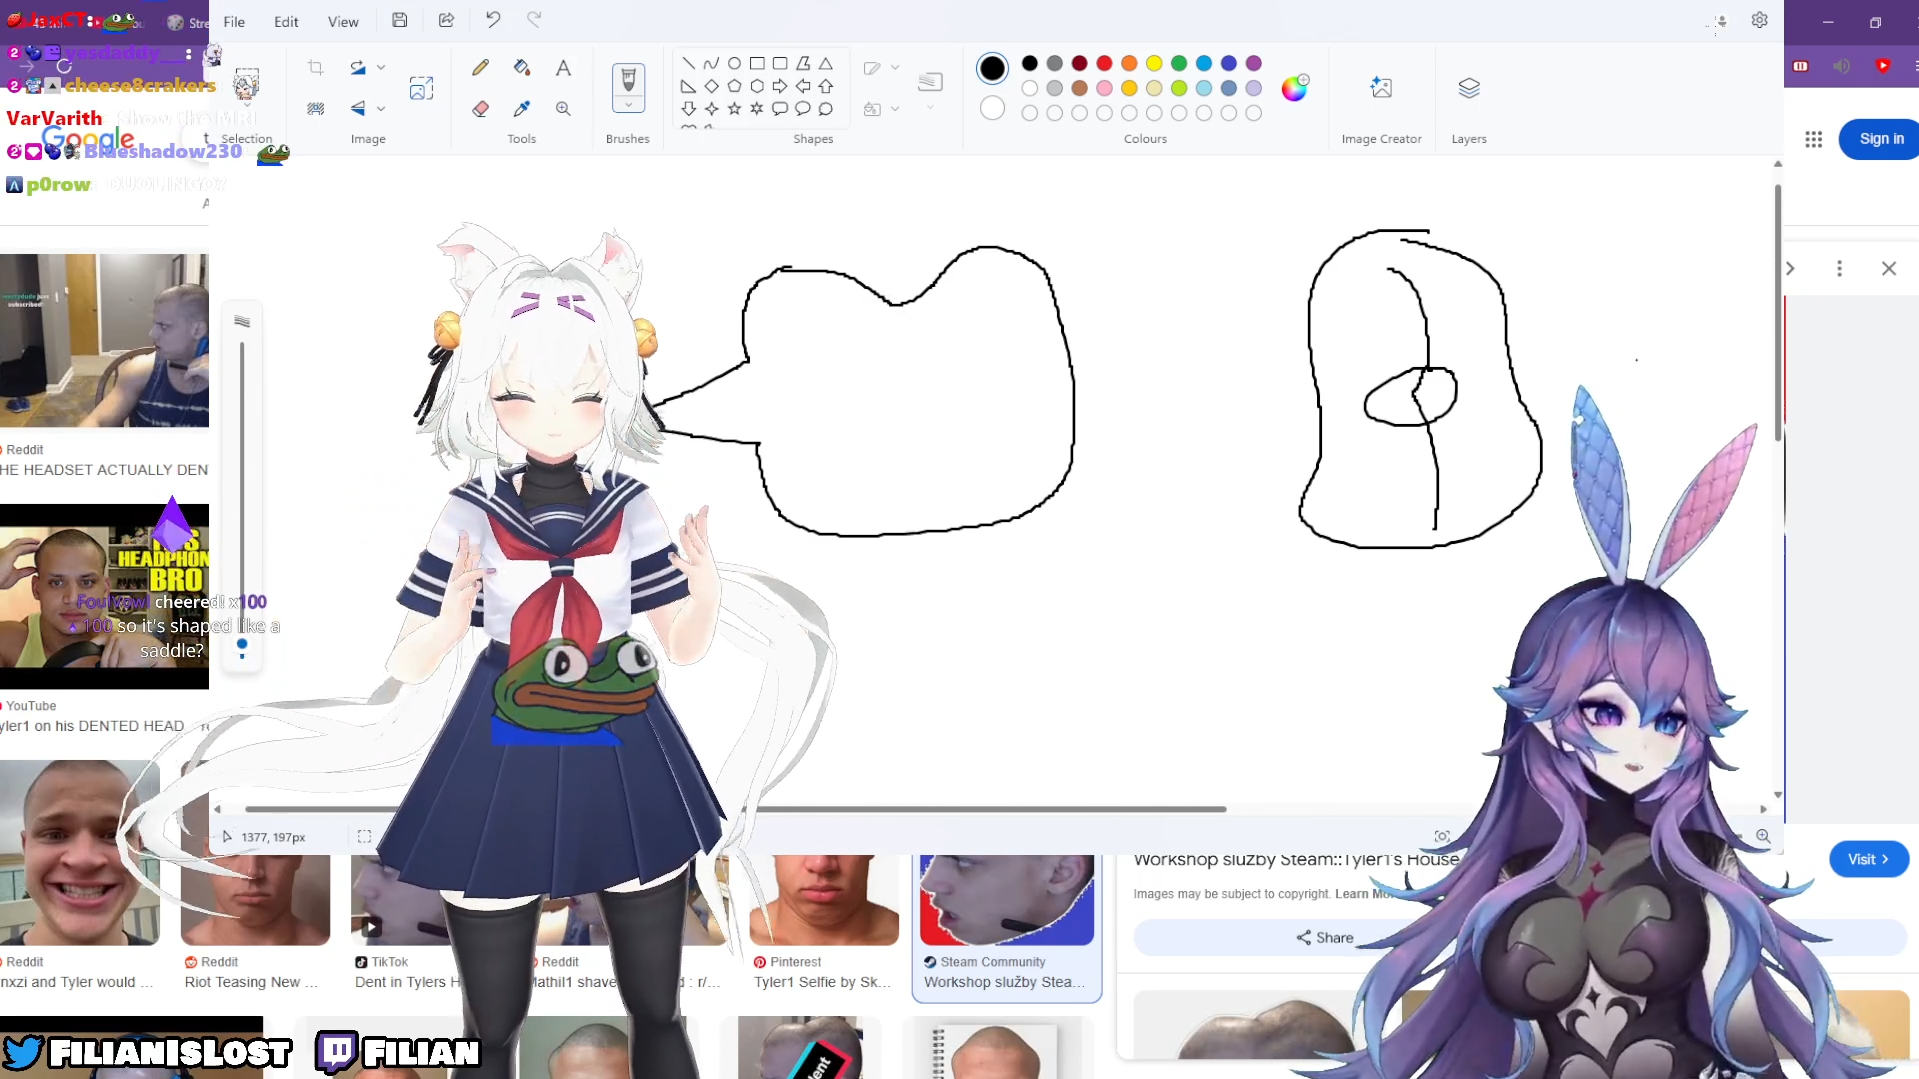Pick the Right arrow shape
Screen dimensions: 1919x1079
tap(780, 86)
